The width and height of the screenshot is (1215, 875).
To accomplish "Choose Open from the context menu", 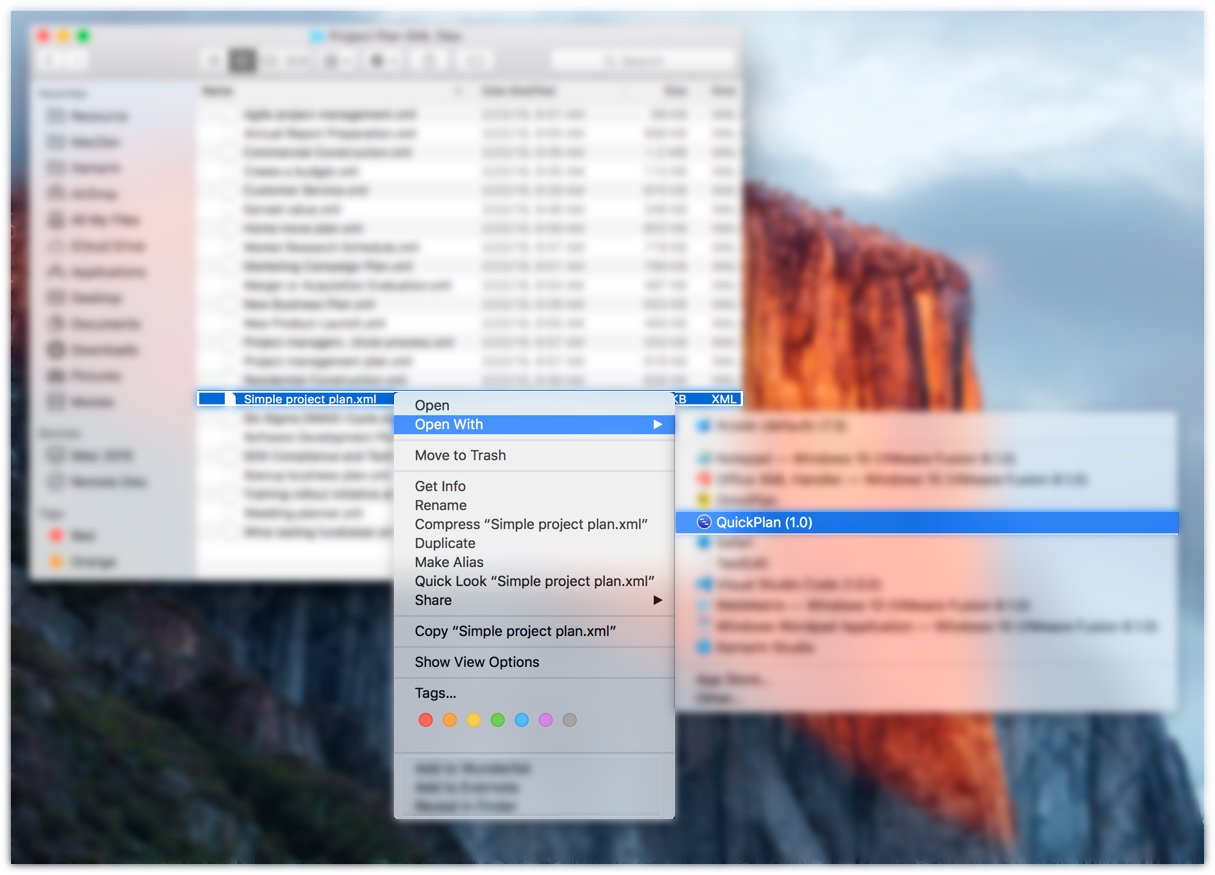I will (x=432, y=405).
